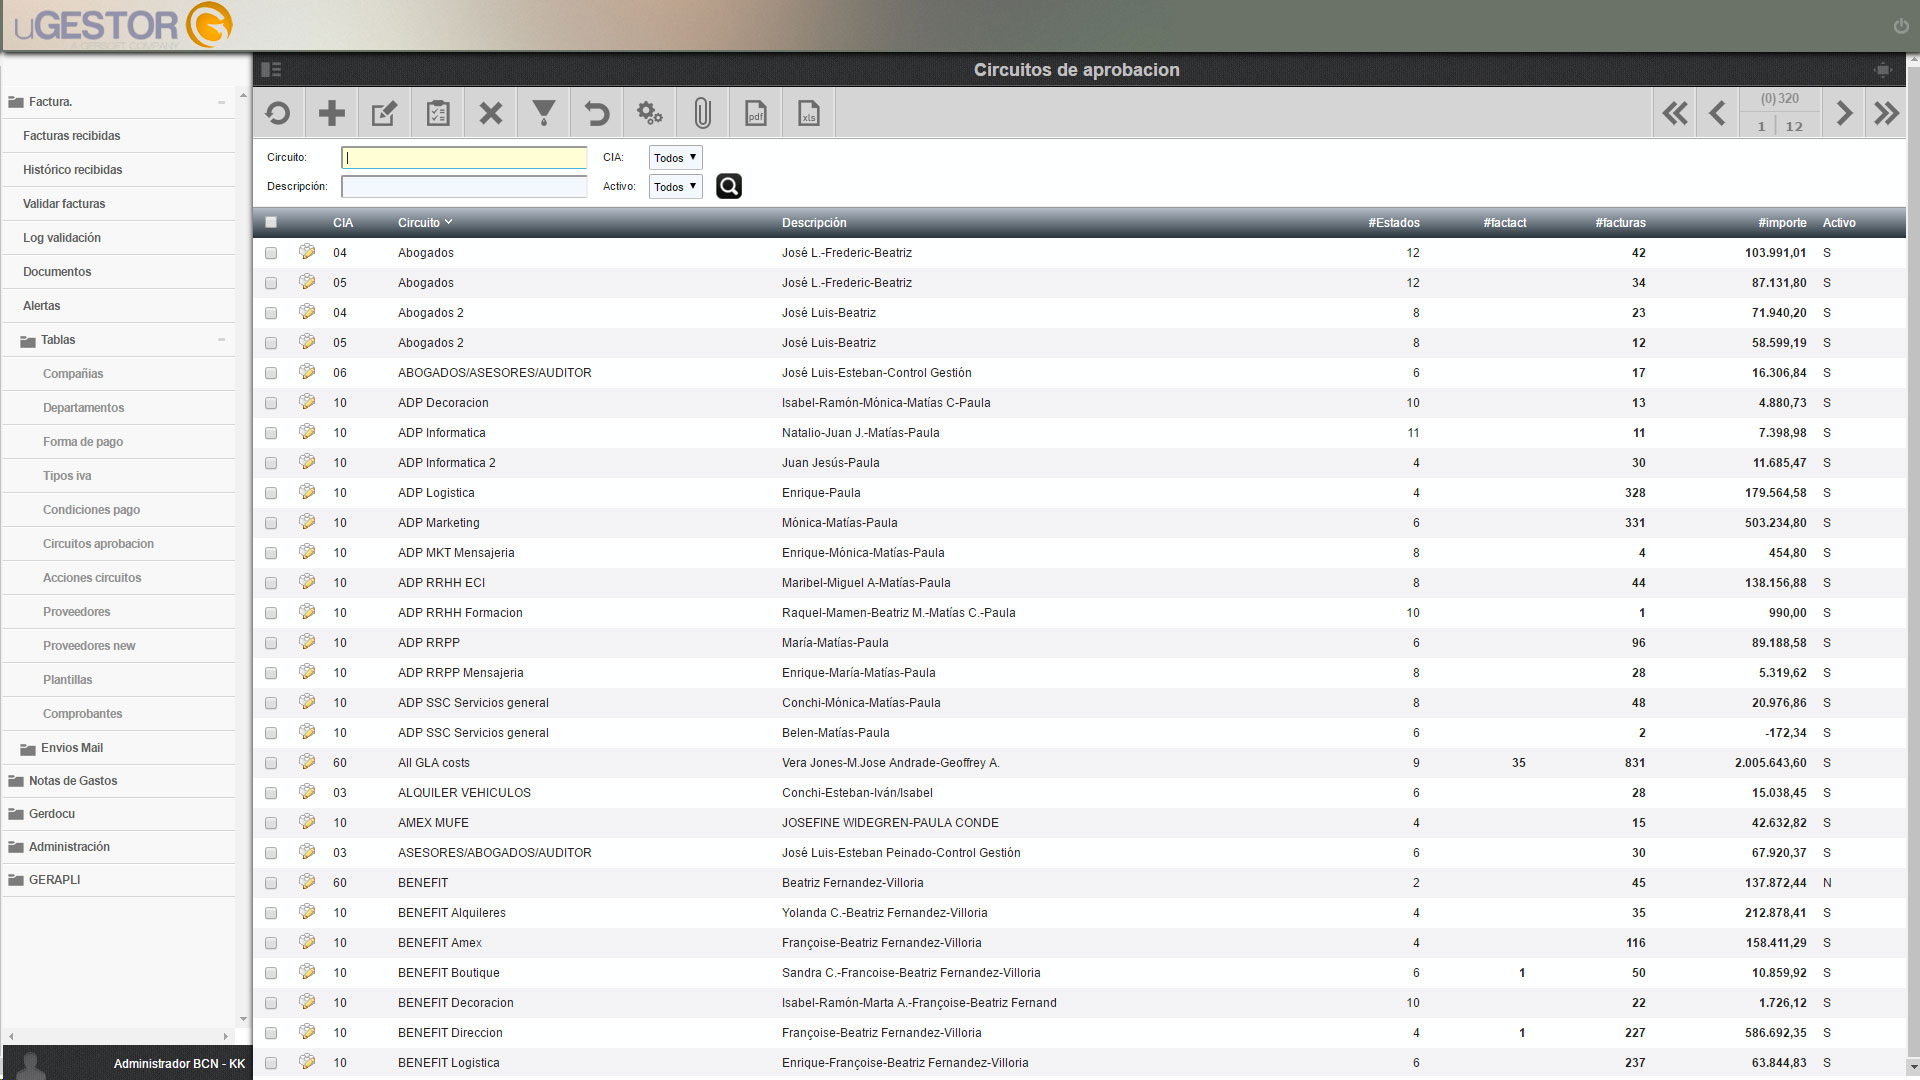1920x1080 pixels.
Task: Open edit icon for AMEX MUFE row
Action: coord(307,822)
